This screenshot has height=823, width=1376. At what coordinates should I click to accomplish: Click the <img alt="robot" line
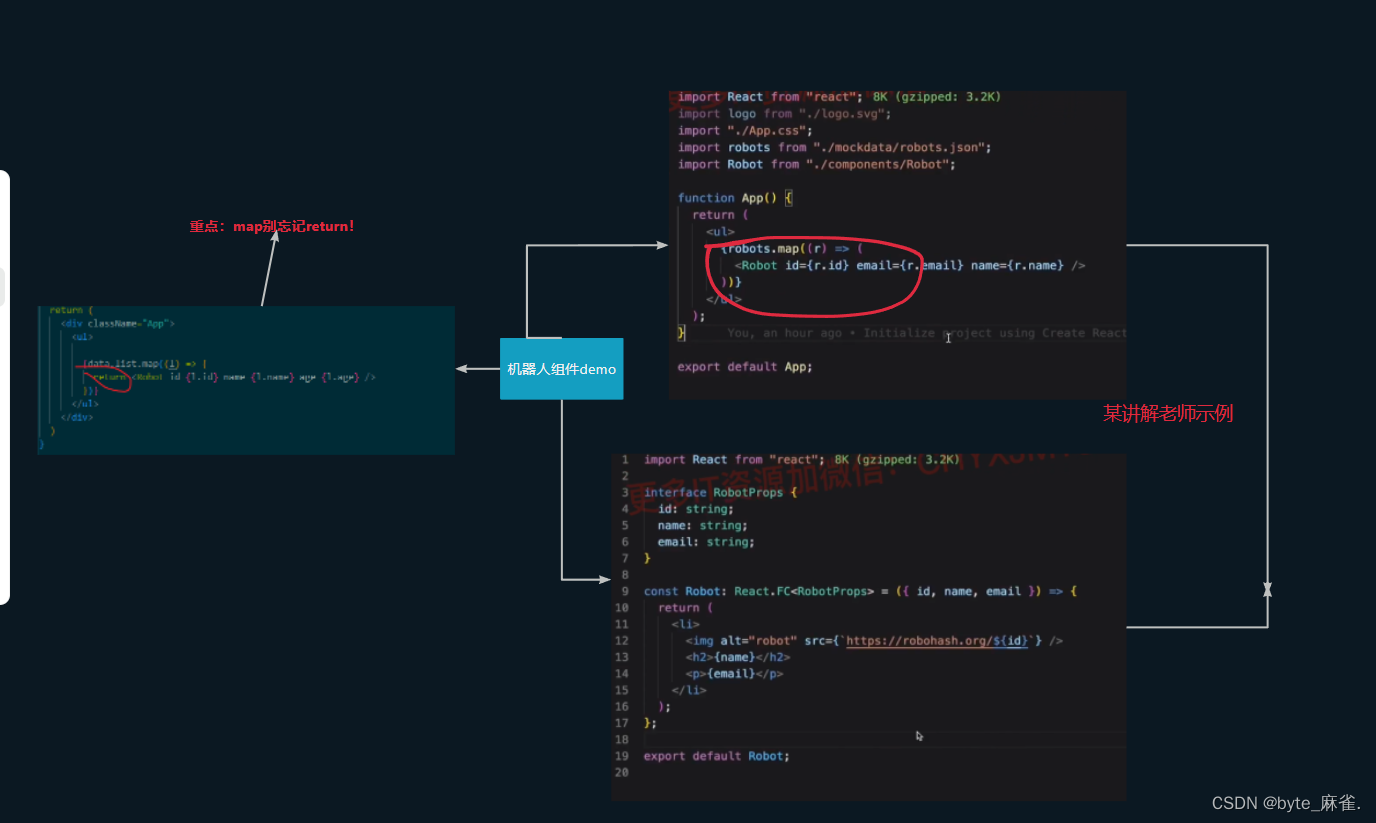[x=873, y=641]
